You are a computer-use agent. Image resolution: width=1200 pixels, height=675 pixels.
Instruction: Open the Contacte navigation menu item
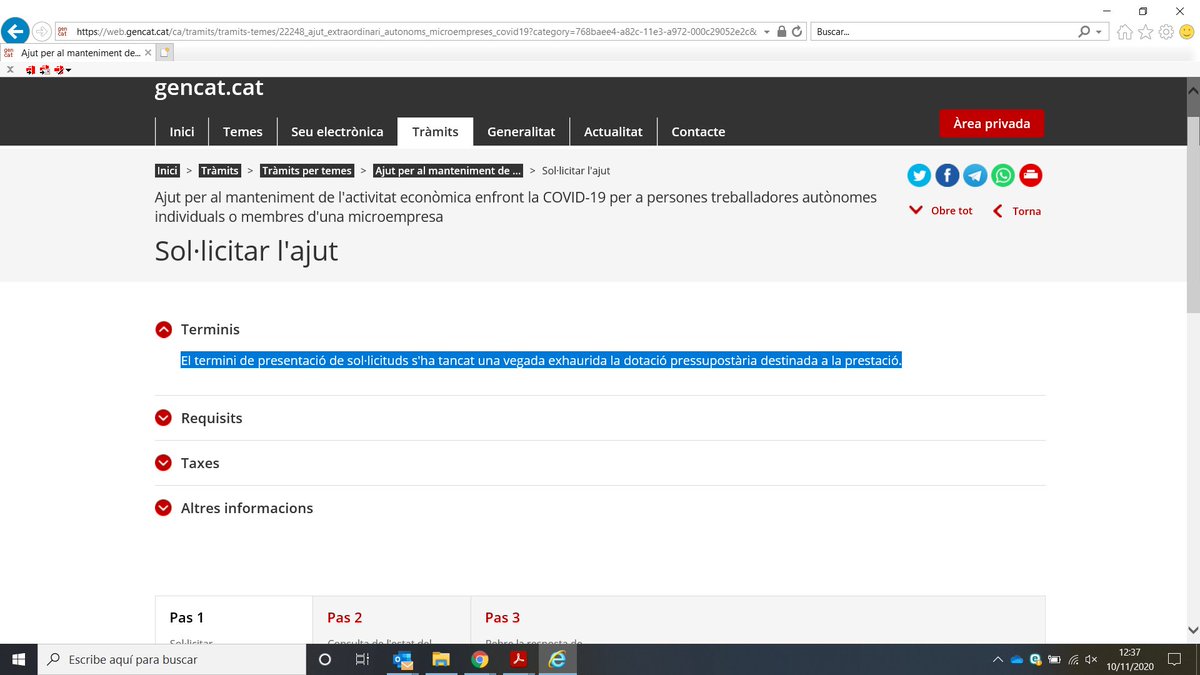[x=698, y=131]
